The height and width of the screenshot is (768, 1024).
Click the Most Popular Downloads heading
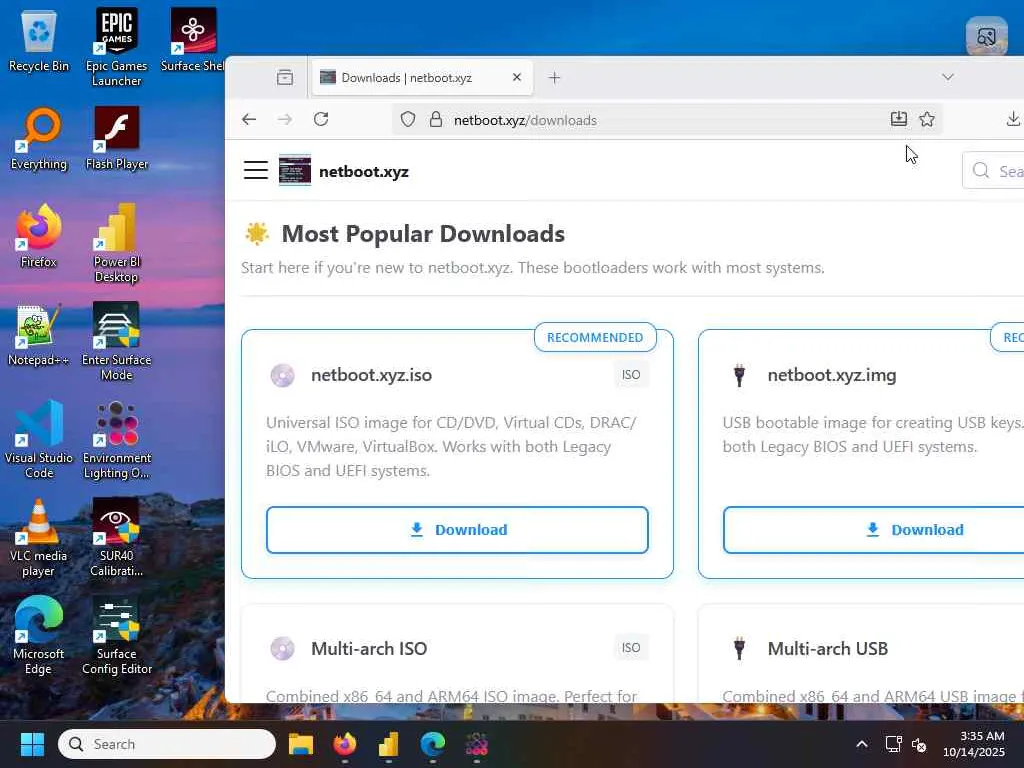[x=423, y=234]
